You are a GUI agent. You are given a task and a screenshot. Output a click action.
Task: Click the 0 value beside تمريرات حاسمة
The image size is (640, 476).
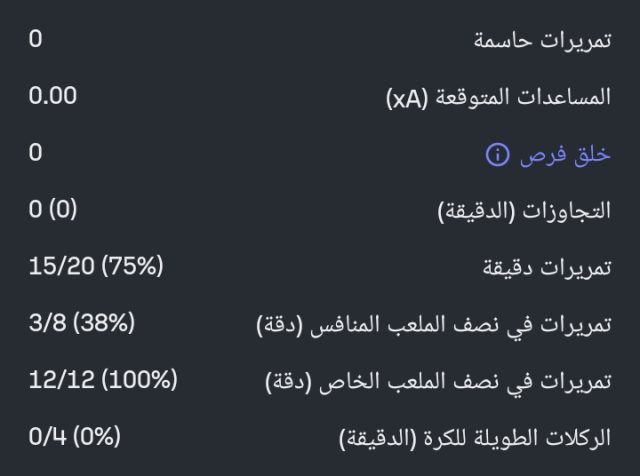pyautogui.click(x=36, y=41)
